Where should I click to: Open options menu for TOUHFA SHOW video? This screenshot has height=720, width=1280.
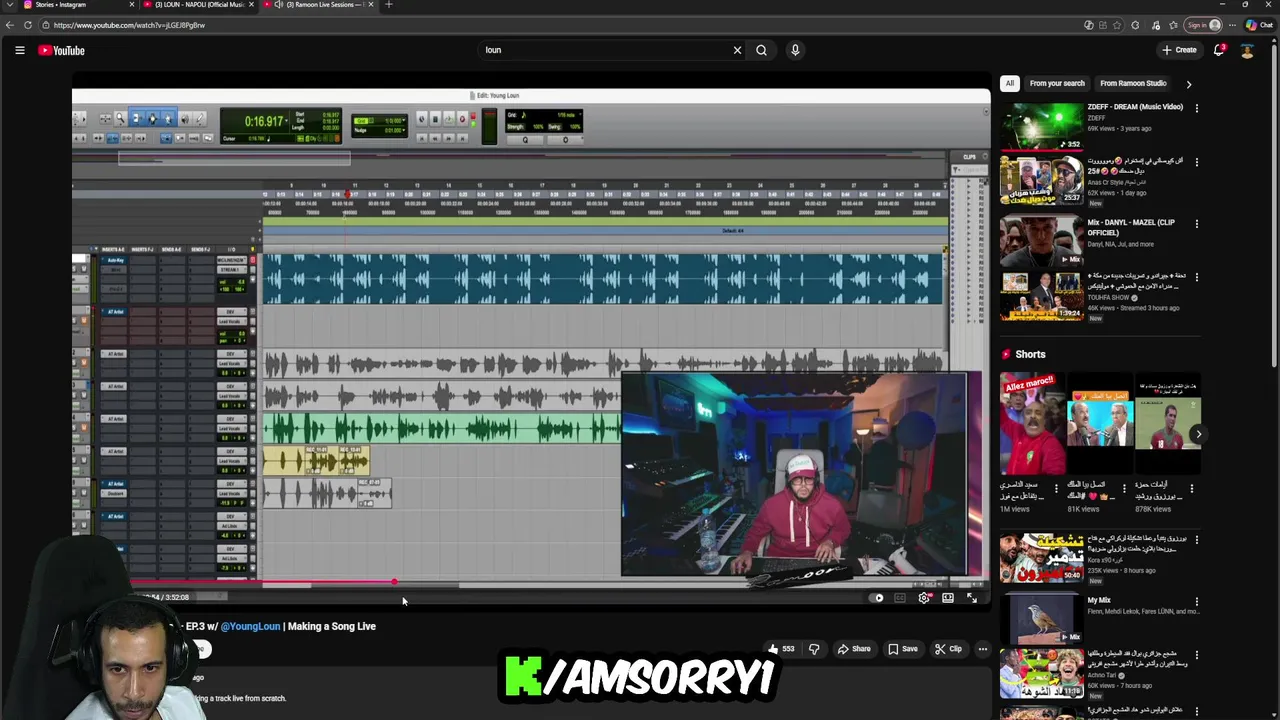[1197, 278]
